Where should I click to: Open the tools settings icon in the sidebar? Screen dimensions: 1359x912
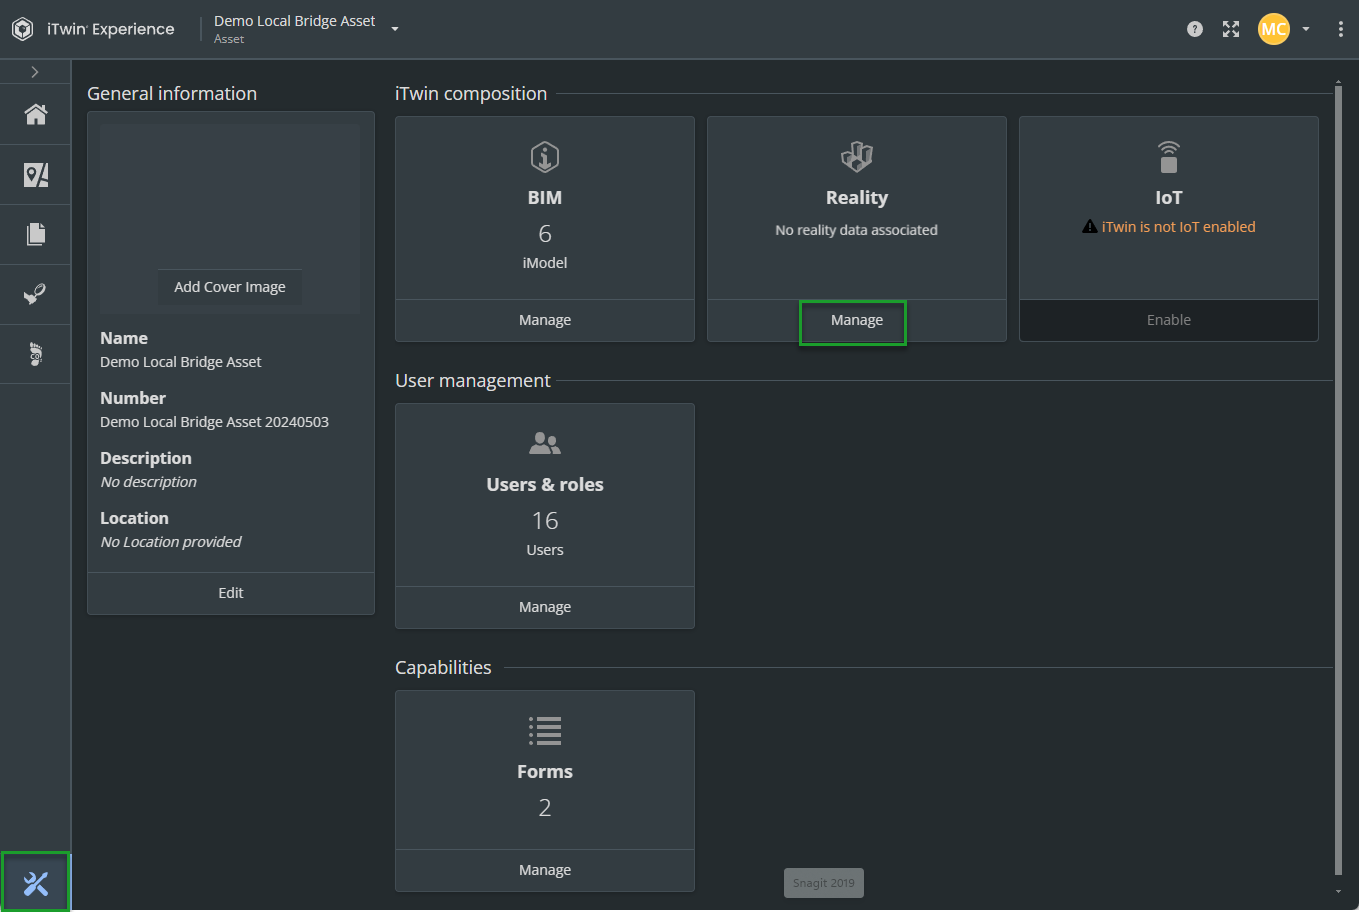pyautogui.click(x=36, y=883)
